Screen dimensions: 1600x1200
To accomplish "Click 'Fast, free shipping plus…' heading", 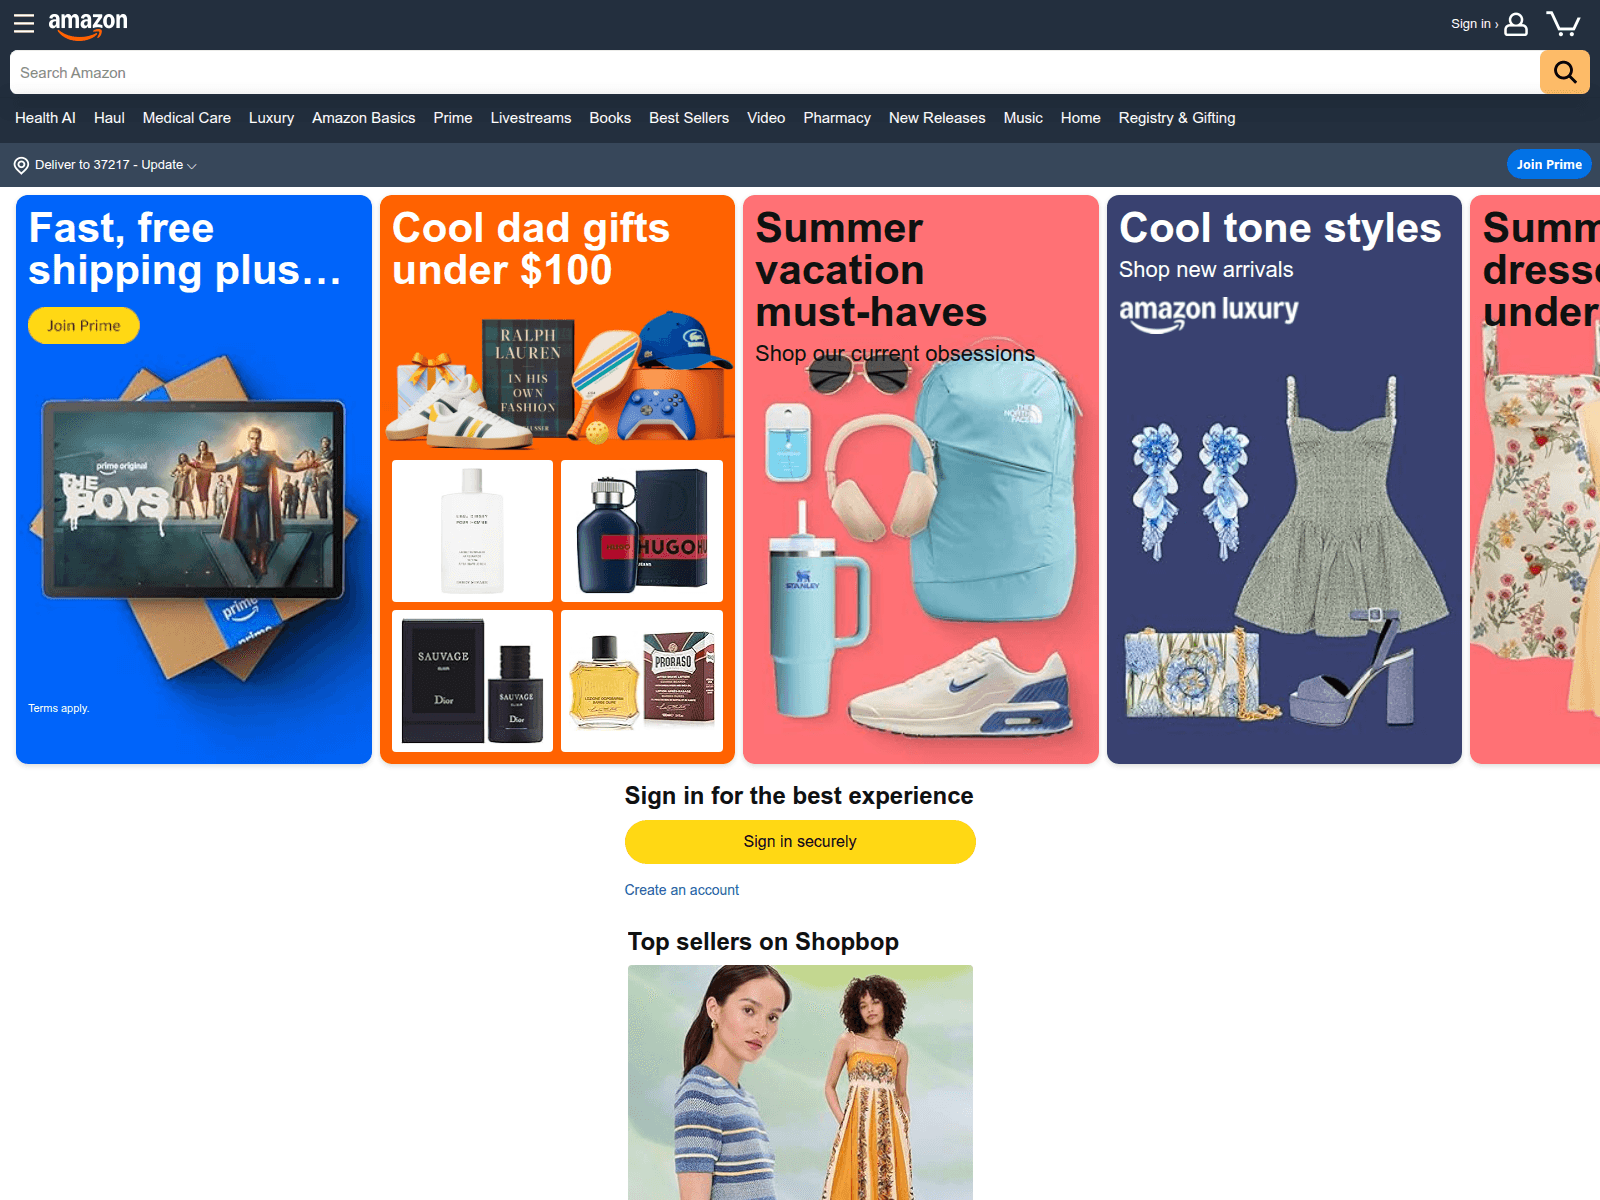I will (x=185, y=249).
